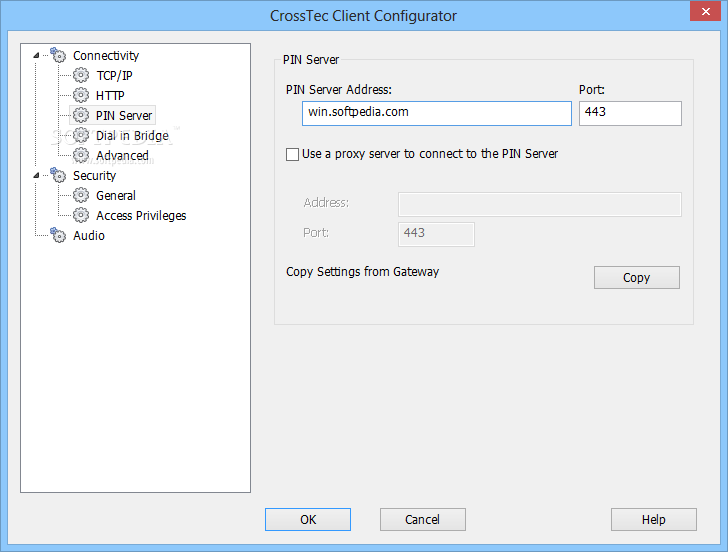This screenshot has height=552, width=728.
Task: Click the Cancel button
Action: pyautogui.click(x=422, y=519)
